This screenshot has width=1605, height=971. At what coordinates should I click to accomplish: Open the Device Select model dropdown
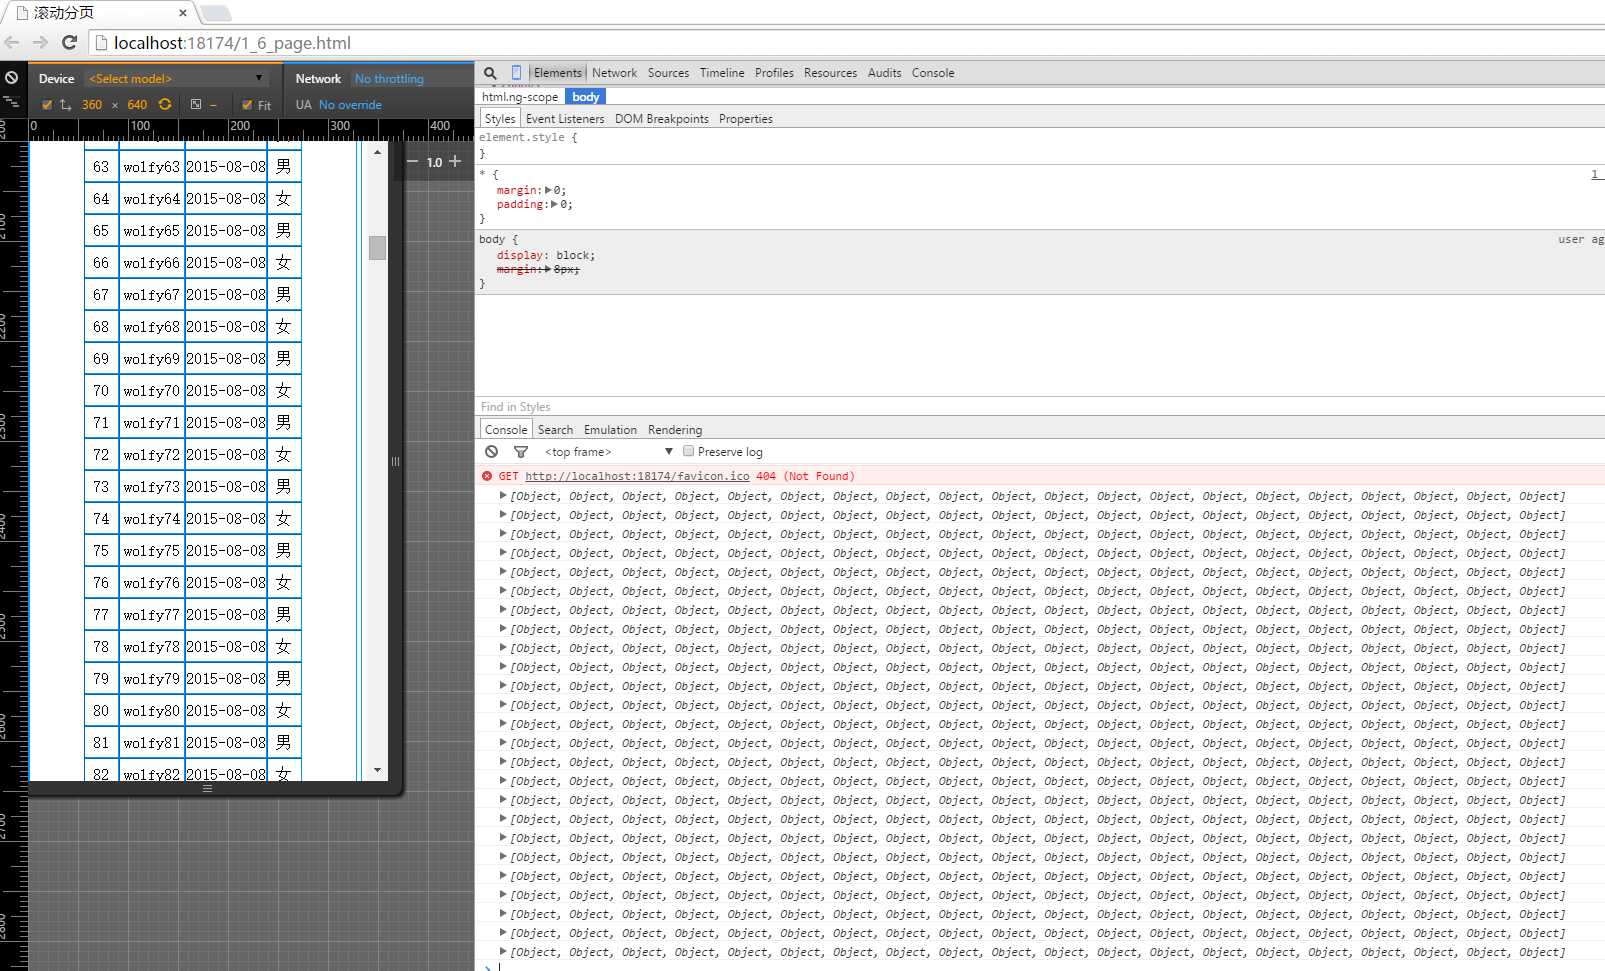(176, 78)
